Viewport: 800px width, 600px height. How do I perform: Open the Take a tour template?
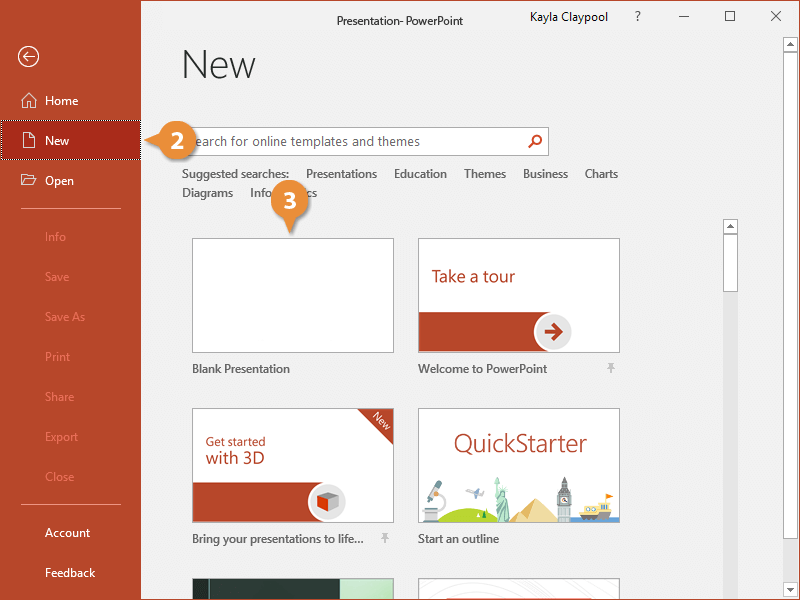tap(518, 295)
